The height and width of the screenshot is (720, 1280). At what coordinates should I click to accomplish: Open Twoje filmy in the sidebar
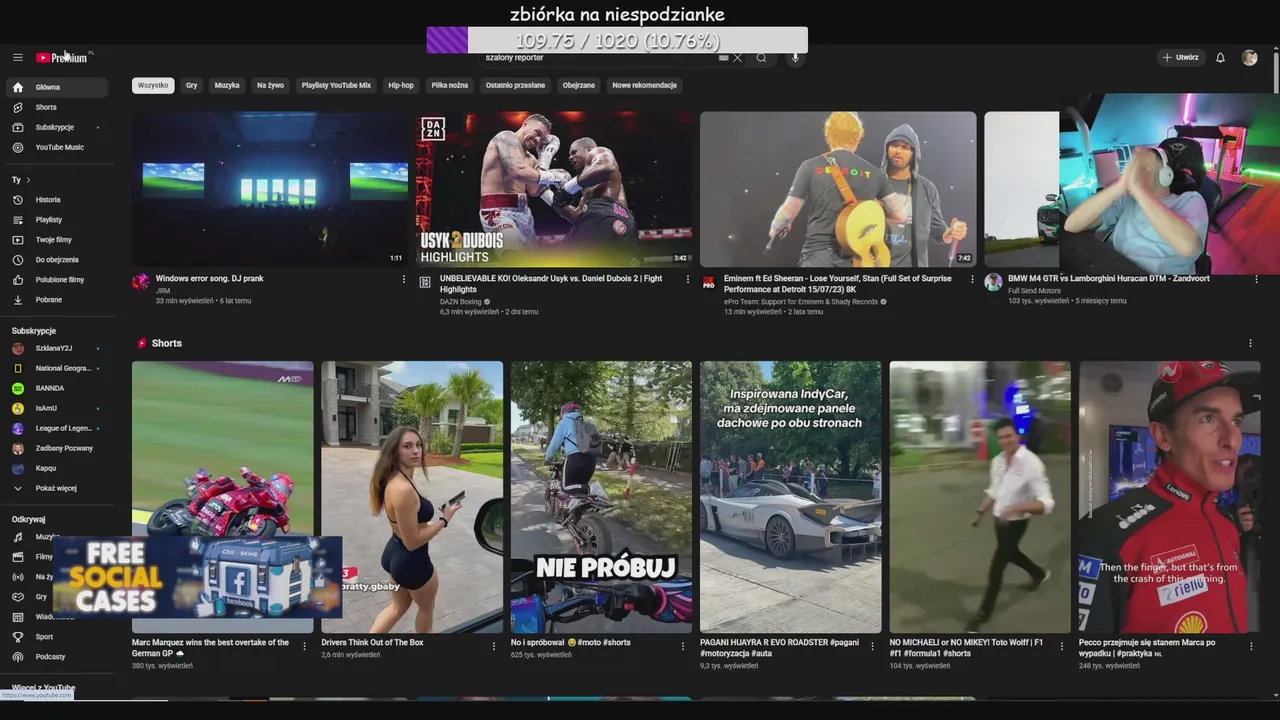click(57, 240)
